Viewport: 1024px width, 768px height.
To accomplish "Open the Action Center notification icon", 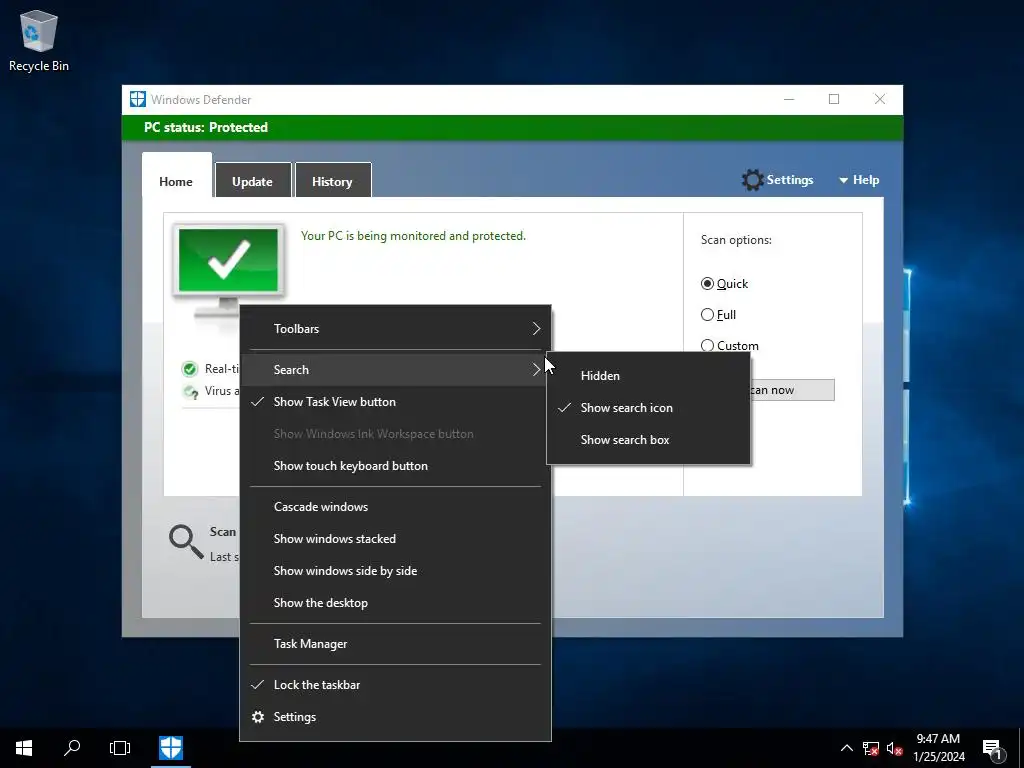I will [993, 748].
